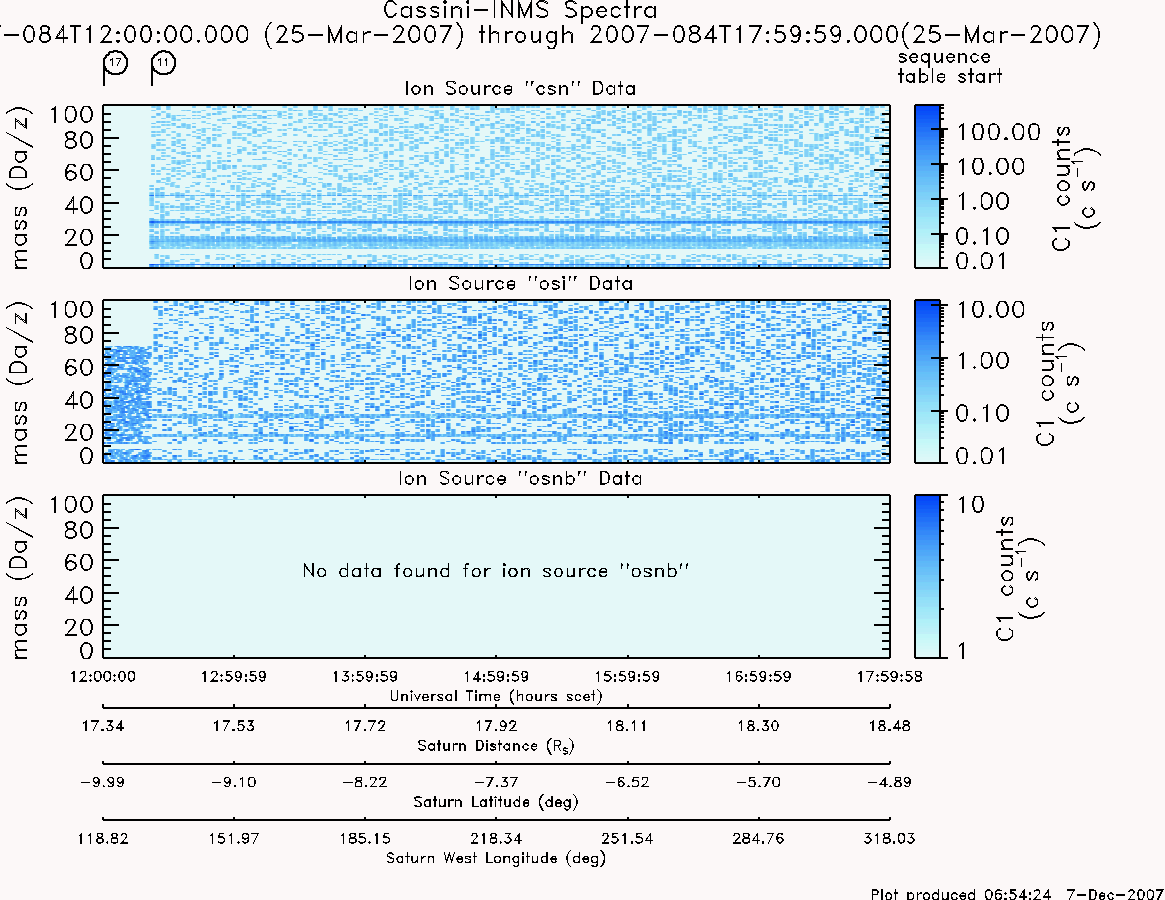
Task: Click the longitude value 251.54
Action: [627, 838]
